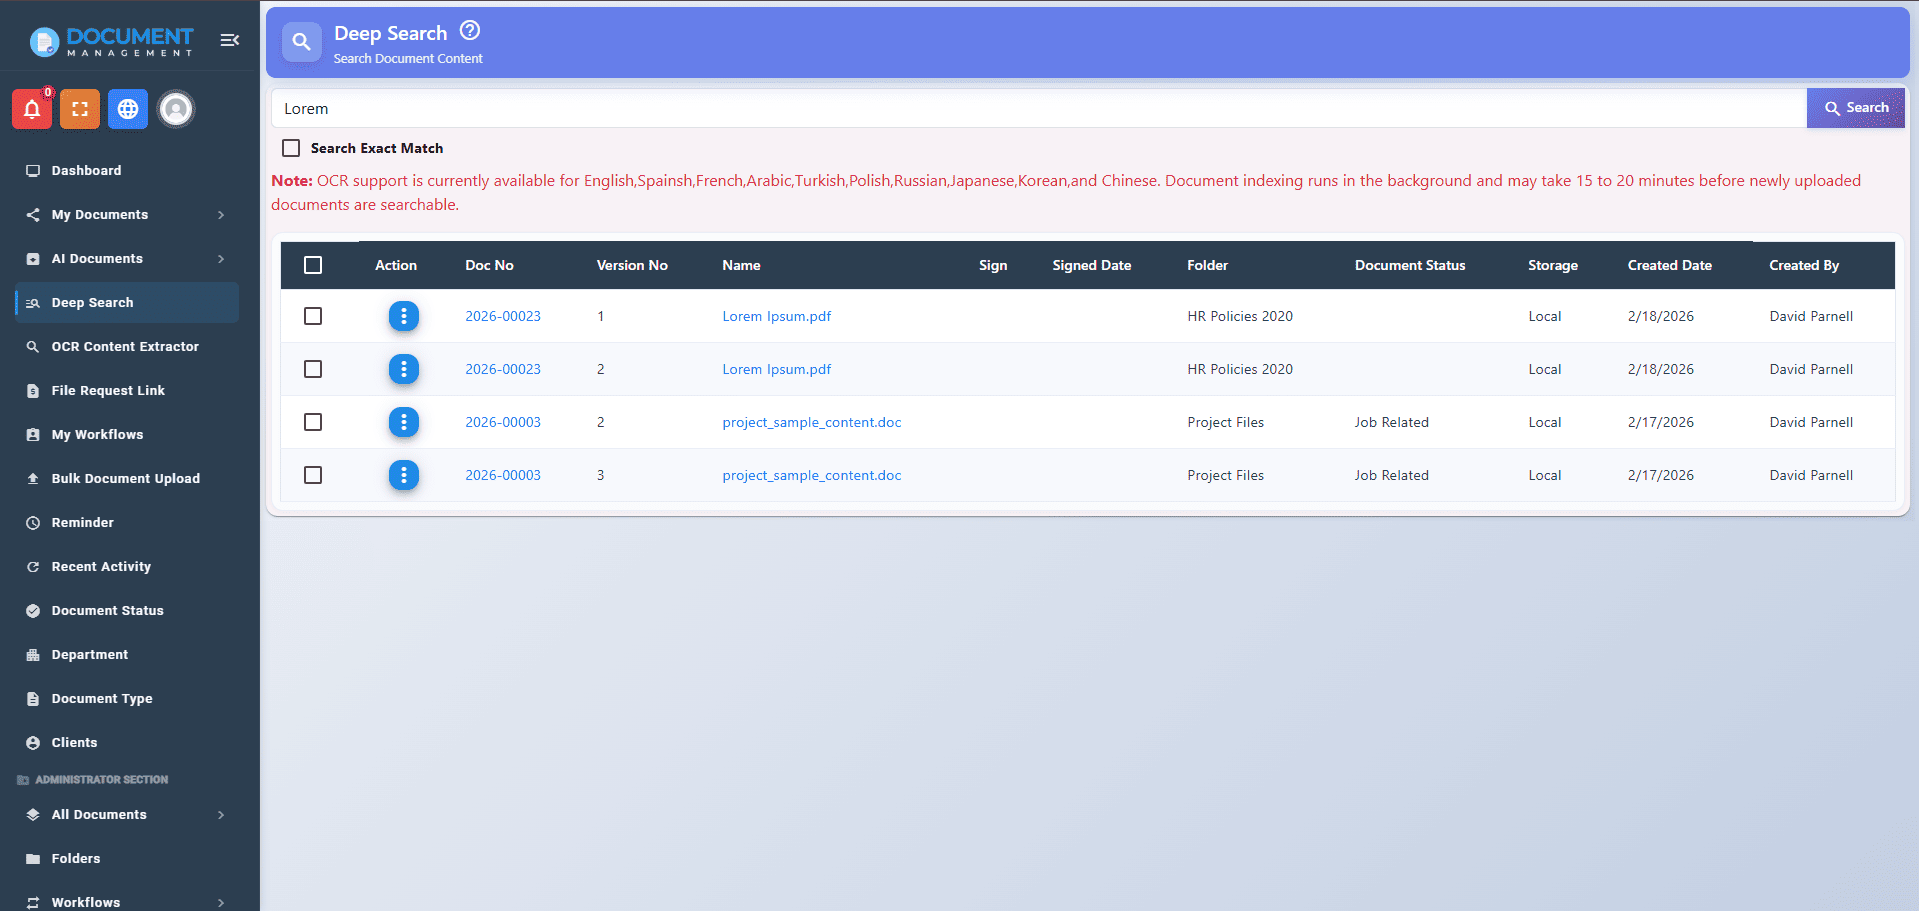Click the Signed Date column header
The width and height of the screenshot is (1919, 911).
(1091, 265)
